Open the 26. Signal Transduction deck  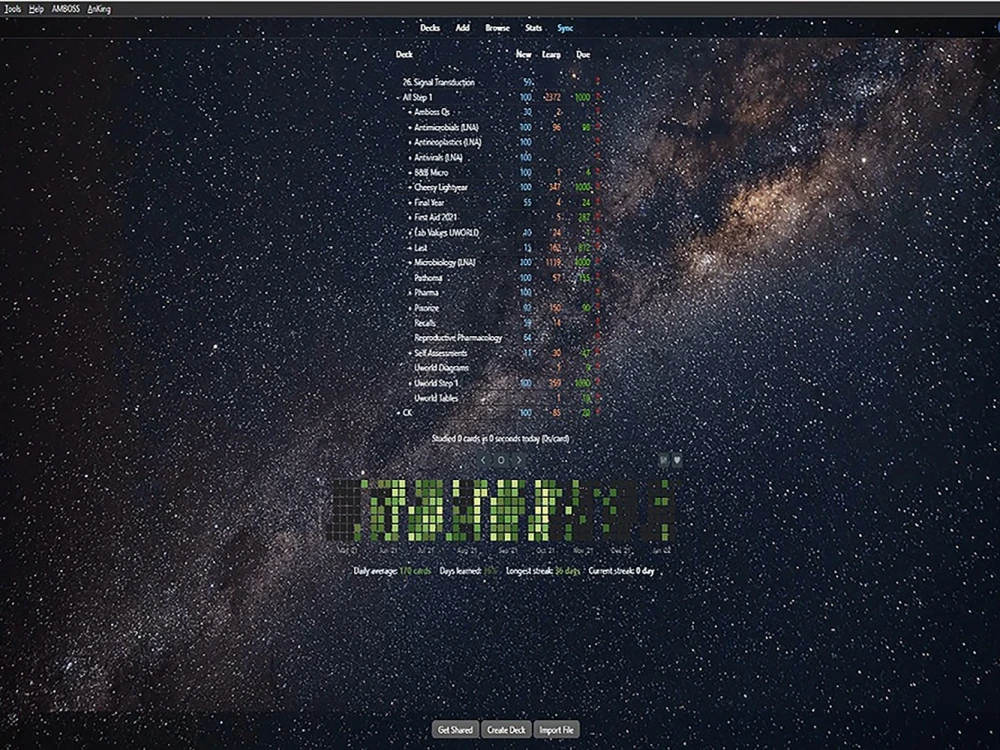[x=439, y=82]
